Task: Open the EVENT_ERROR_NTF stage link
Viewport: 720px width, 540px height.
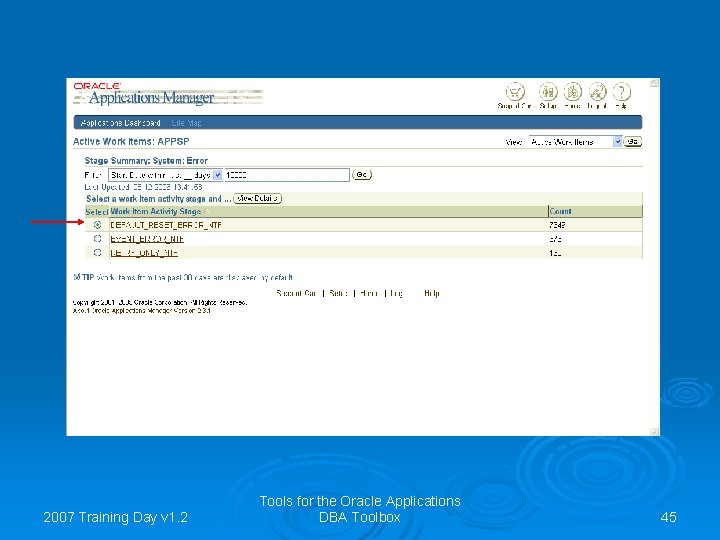Action: 147,239
